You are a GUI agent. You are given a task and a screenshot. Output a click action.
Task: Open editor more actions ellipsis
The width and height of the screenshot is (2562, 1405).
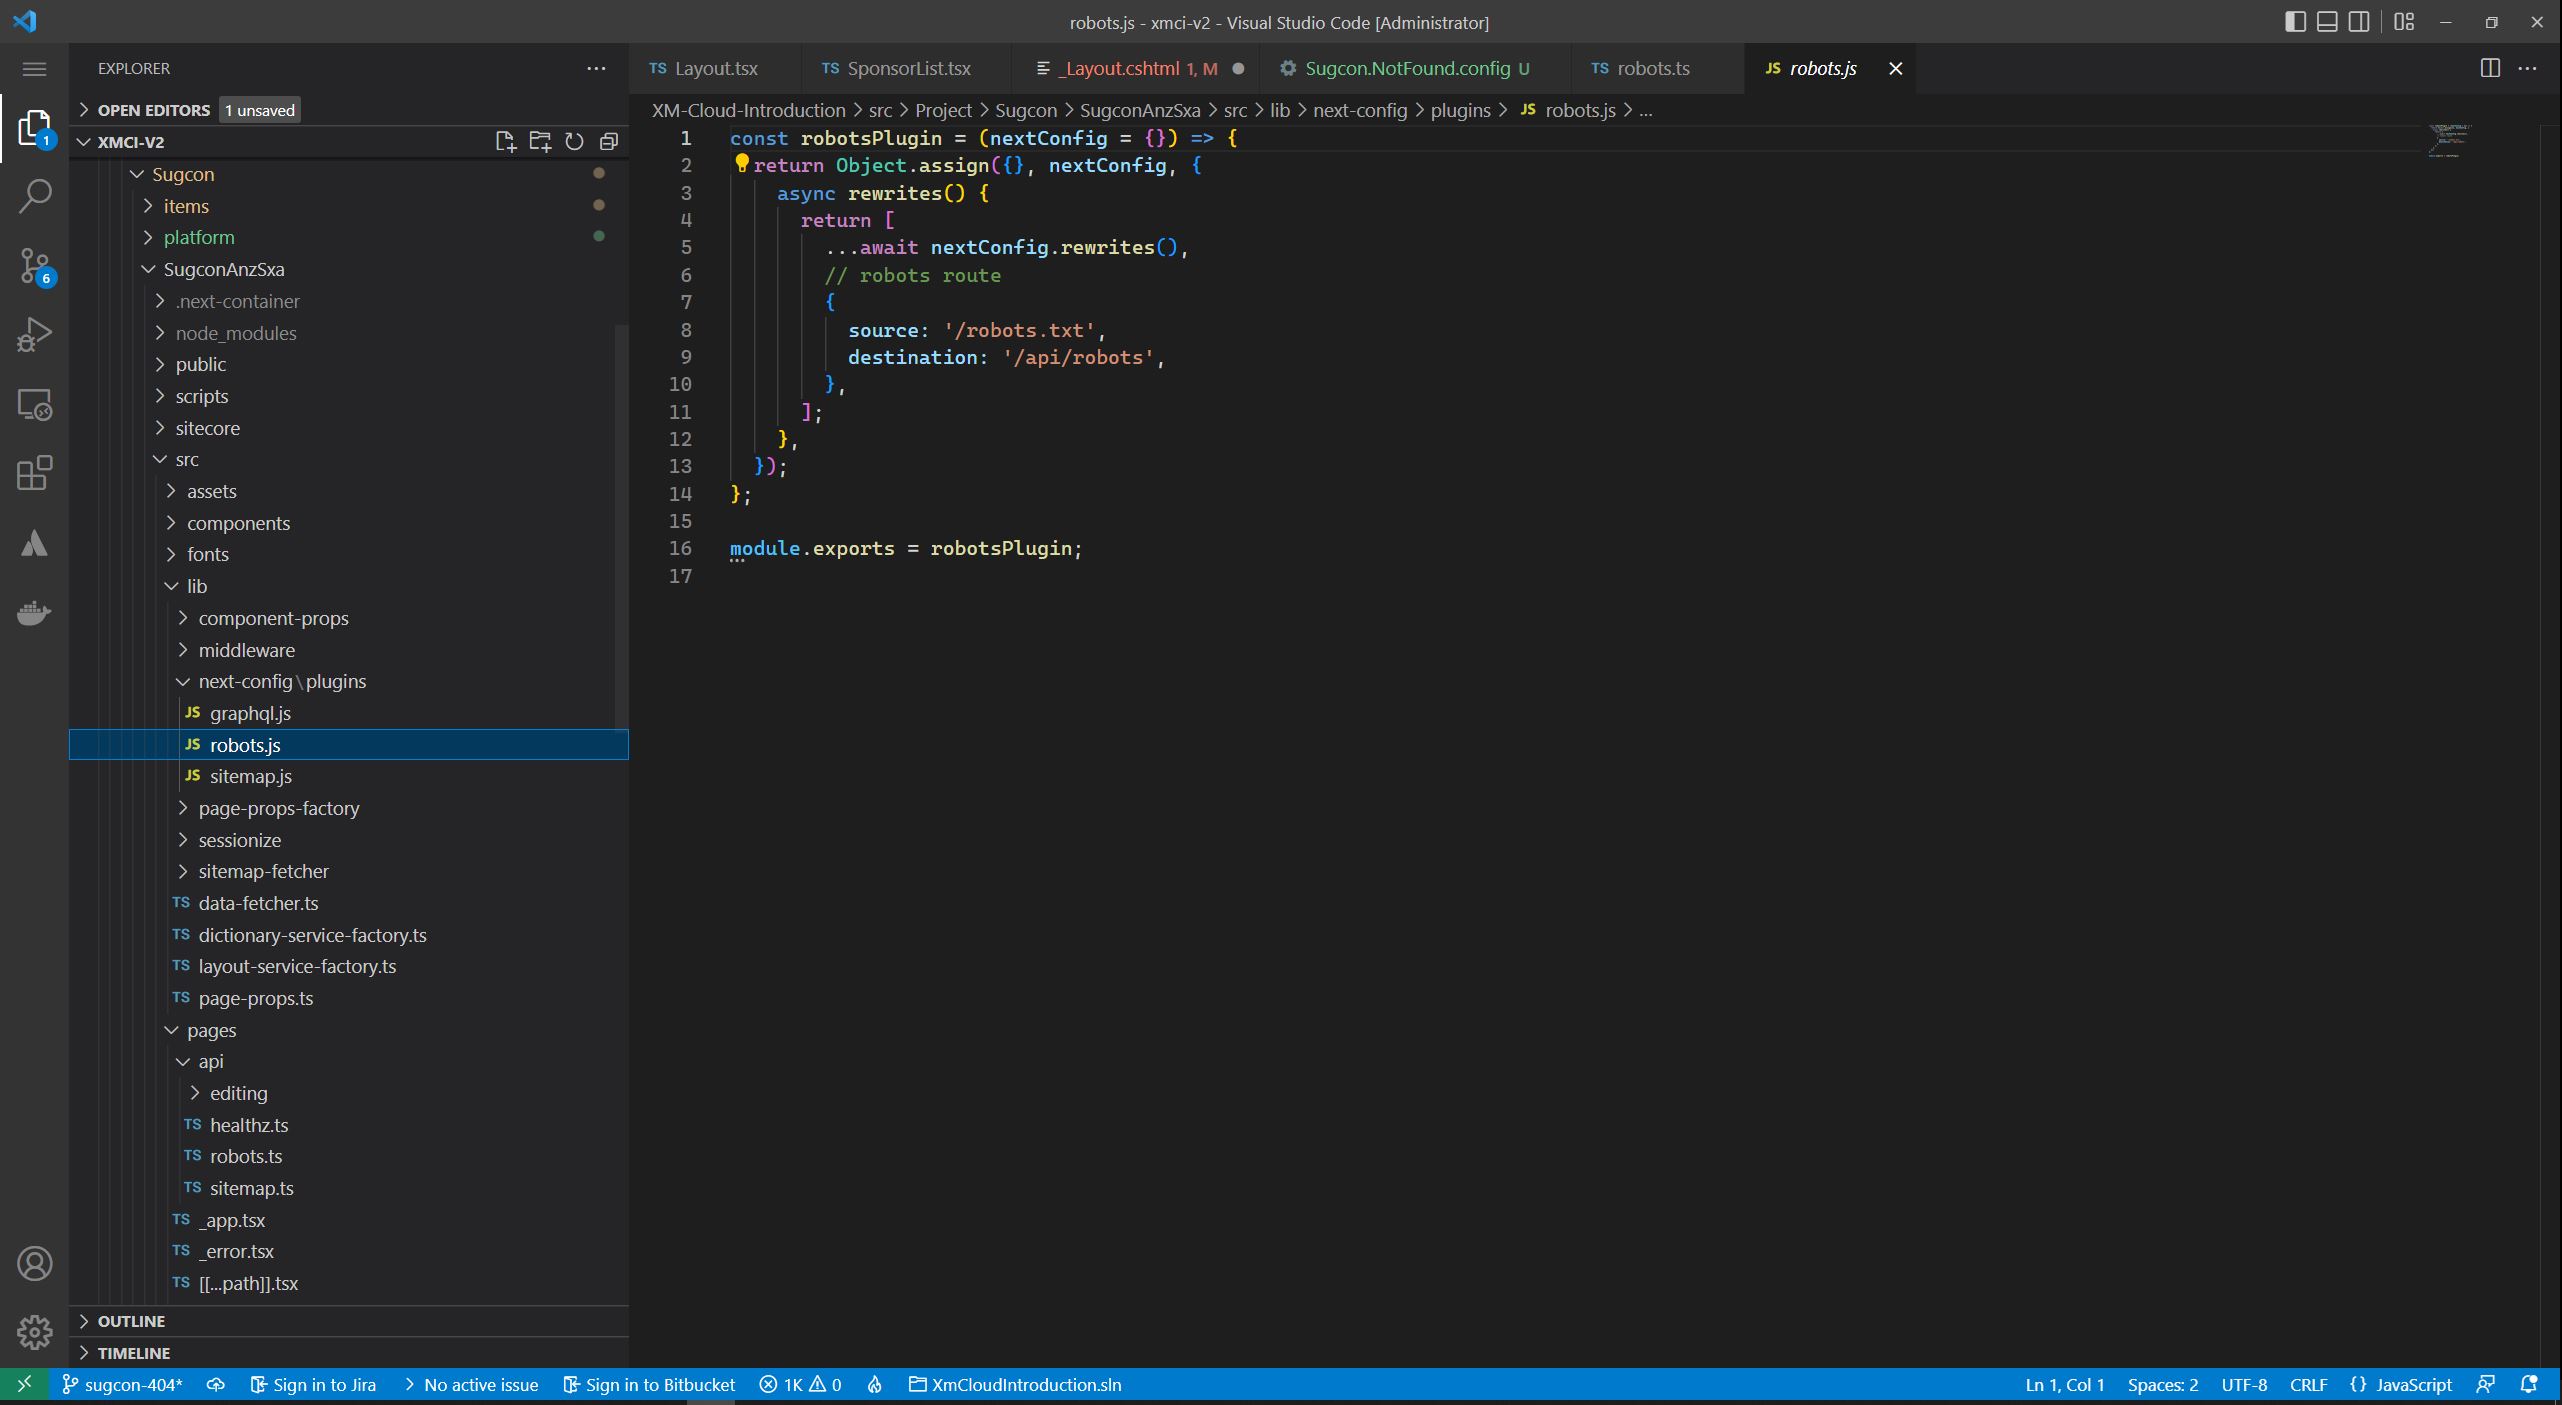tap(2527, 68)
